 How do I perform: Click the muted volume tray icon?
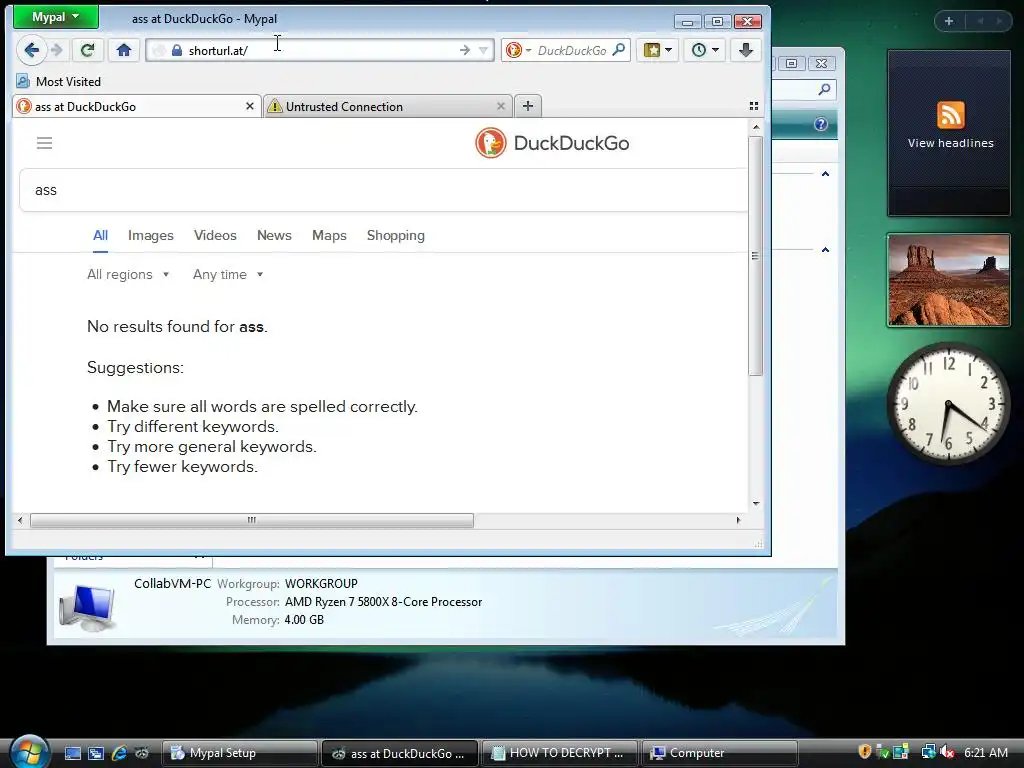948,752
